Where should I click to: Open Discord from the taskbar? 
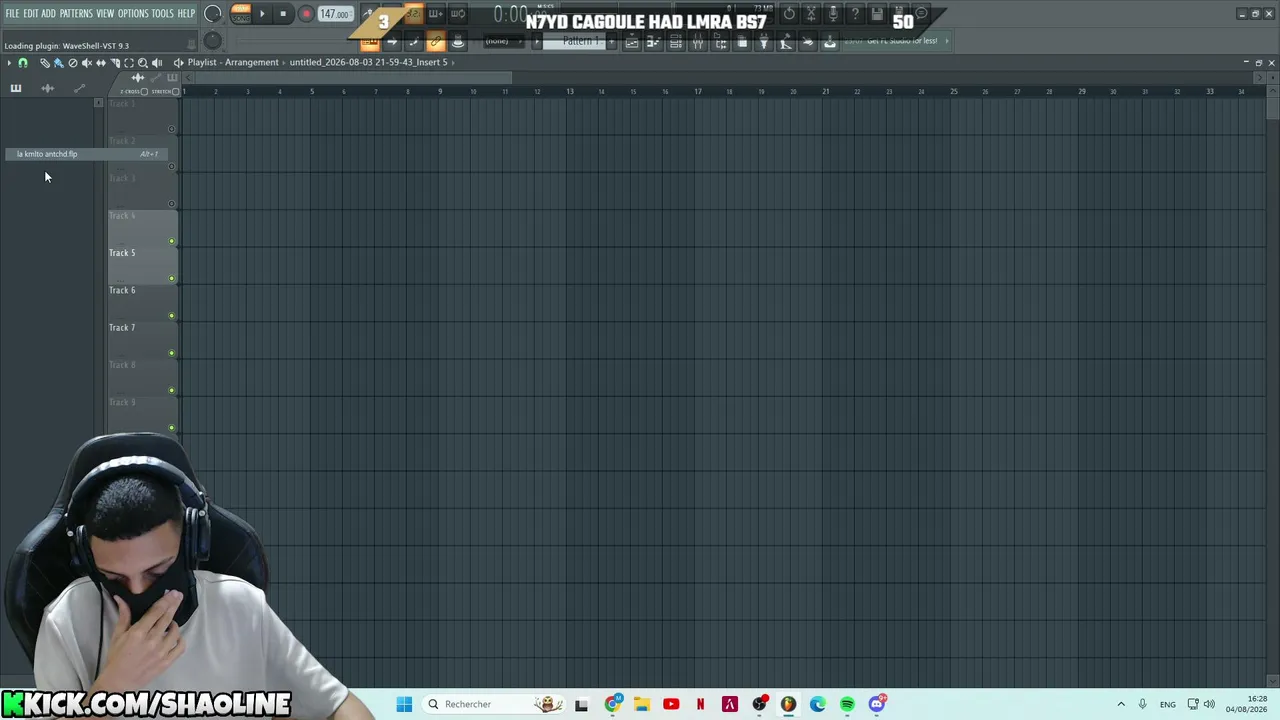877,704
